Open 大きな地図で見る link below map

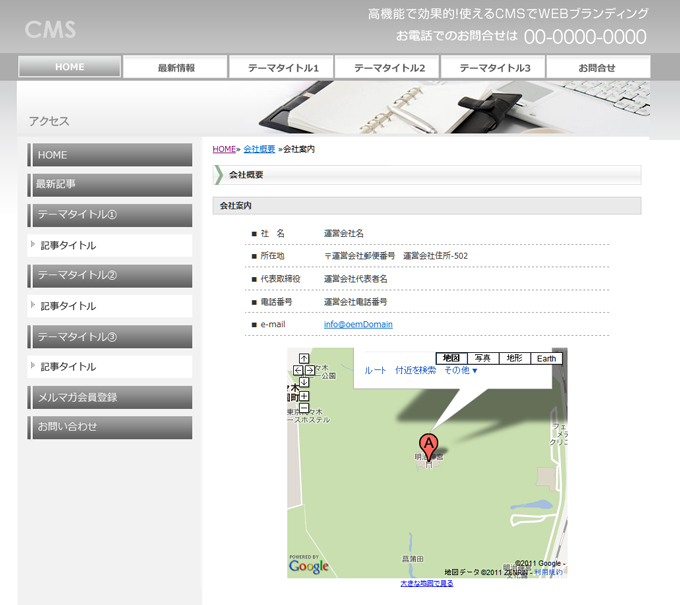tap(427, 583)
